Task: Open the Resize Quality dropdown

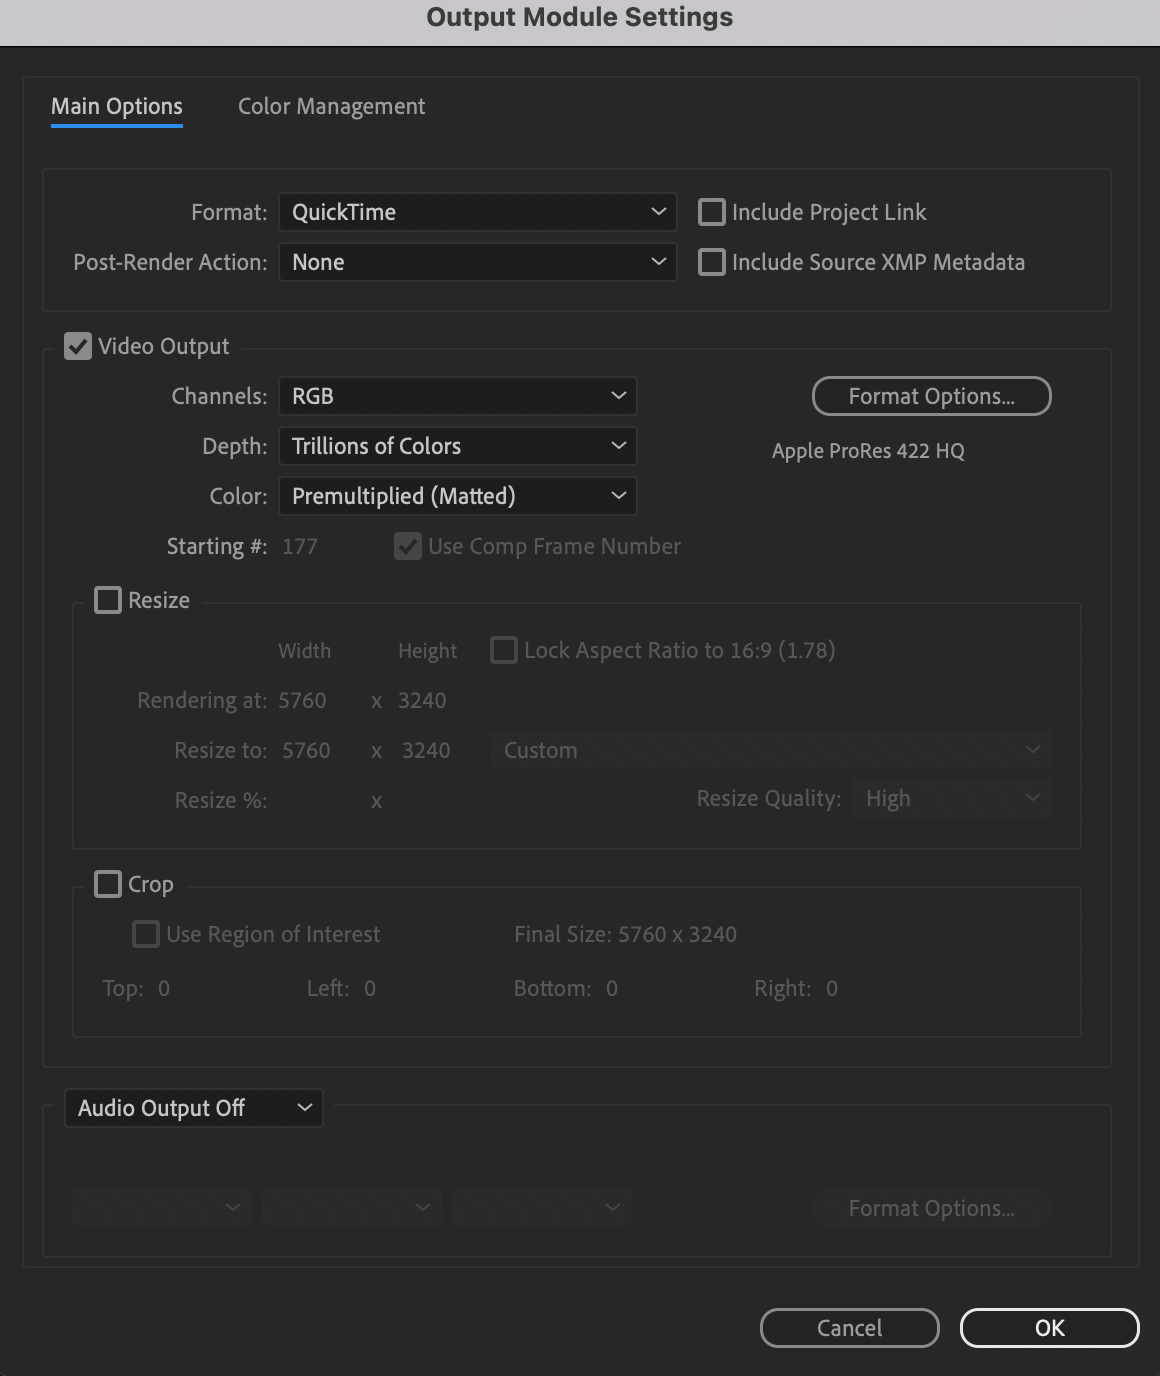Action: [951, 798]
